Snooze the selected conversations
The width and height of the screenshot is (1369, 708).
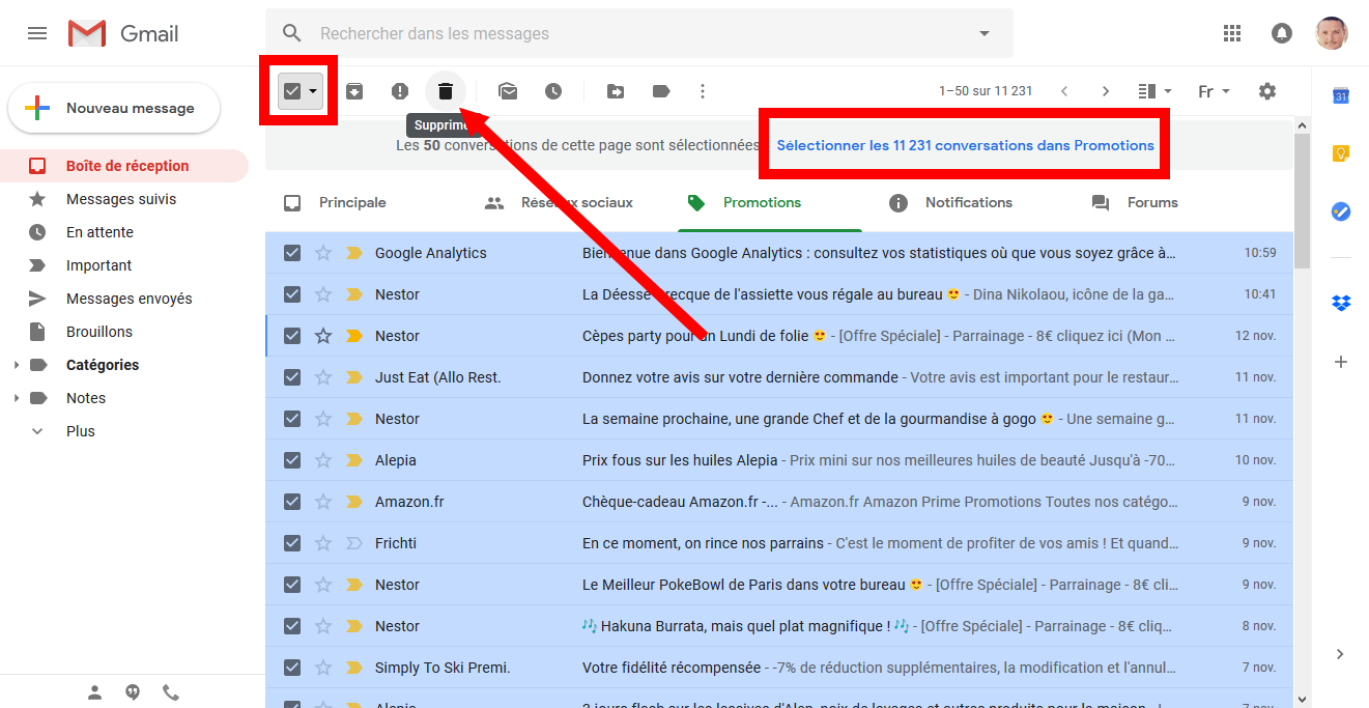[x=553, y=91]
